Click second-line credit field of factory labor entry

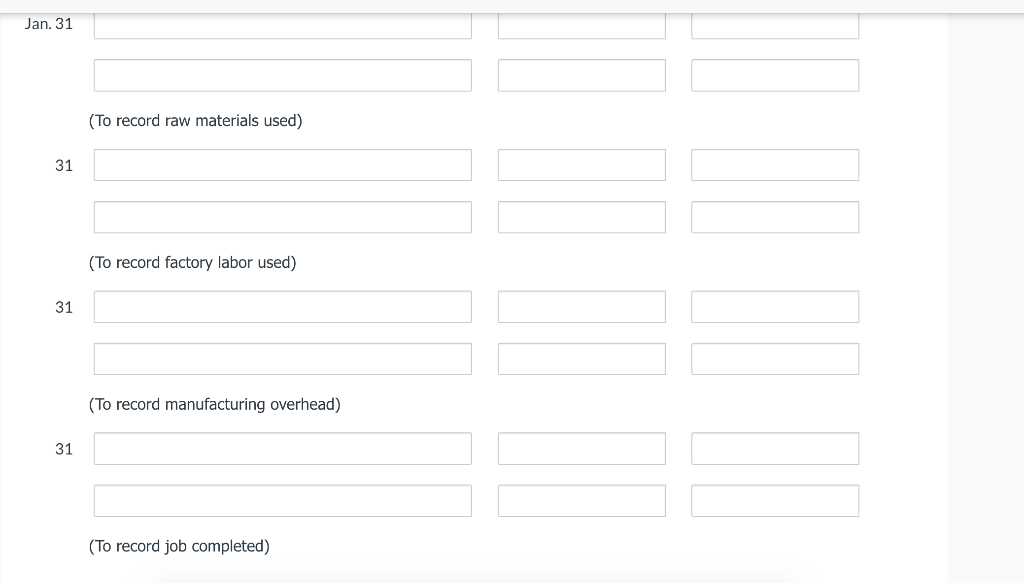pos(774,217)
